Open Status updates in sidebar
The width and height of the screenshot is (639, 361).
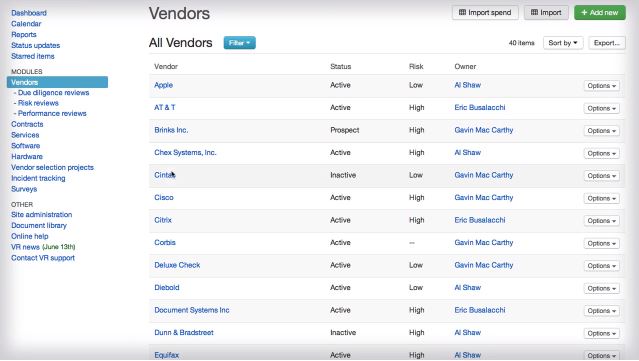[35, 45]
